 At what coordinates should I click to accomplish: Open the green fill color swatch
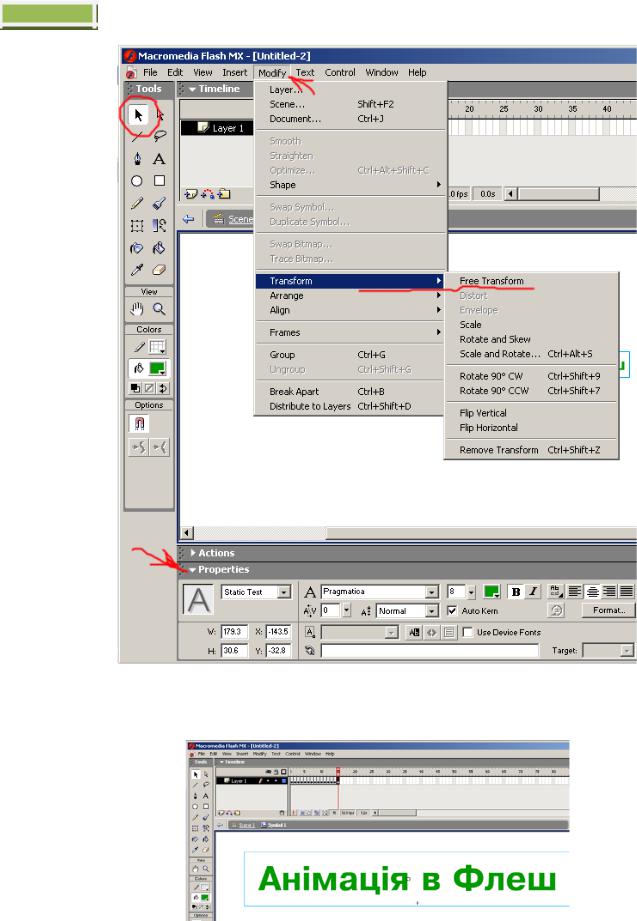click(157, 368)
